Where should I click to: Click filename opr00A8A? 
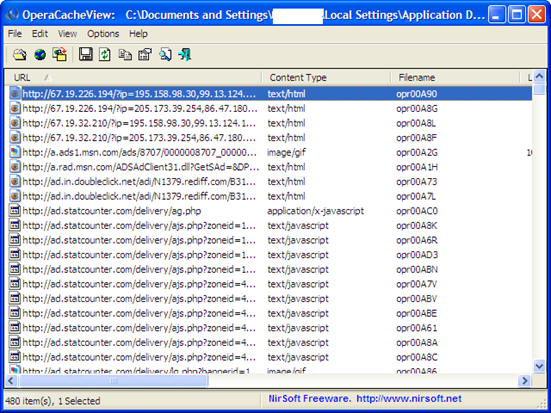point(417,342)
